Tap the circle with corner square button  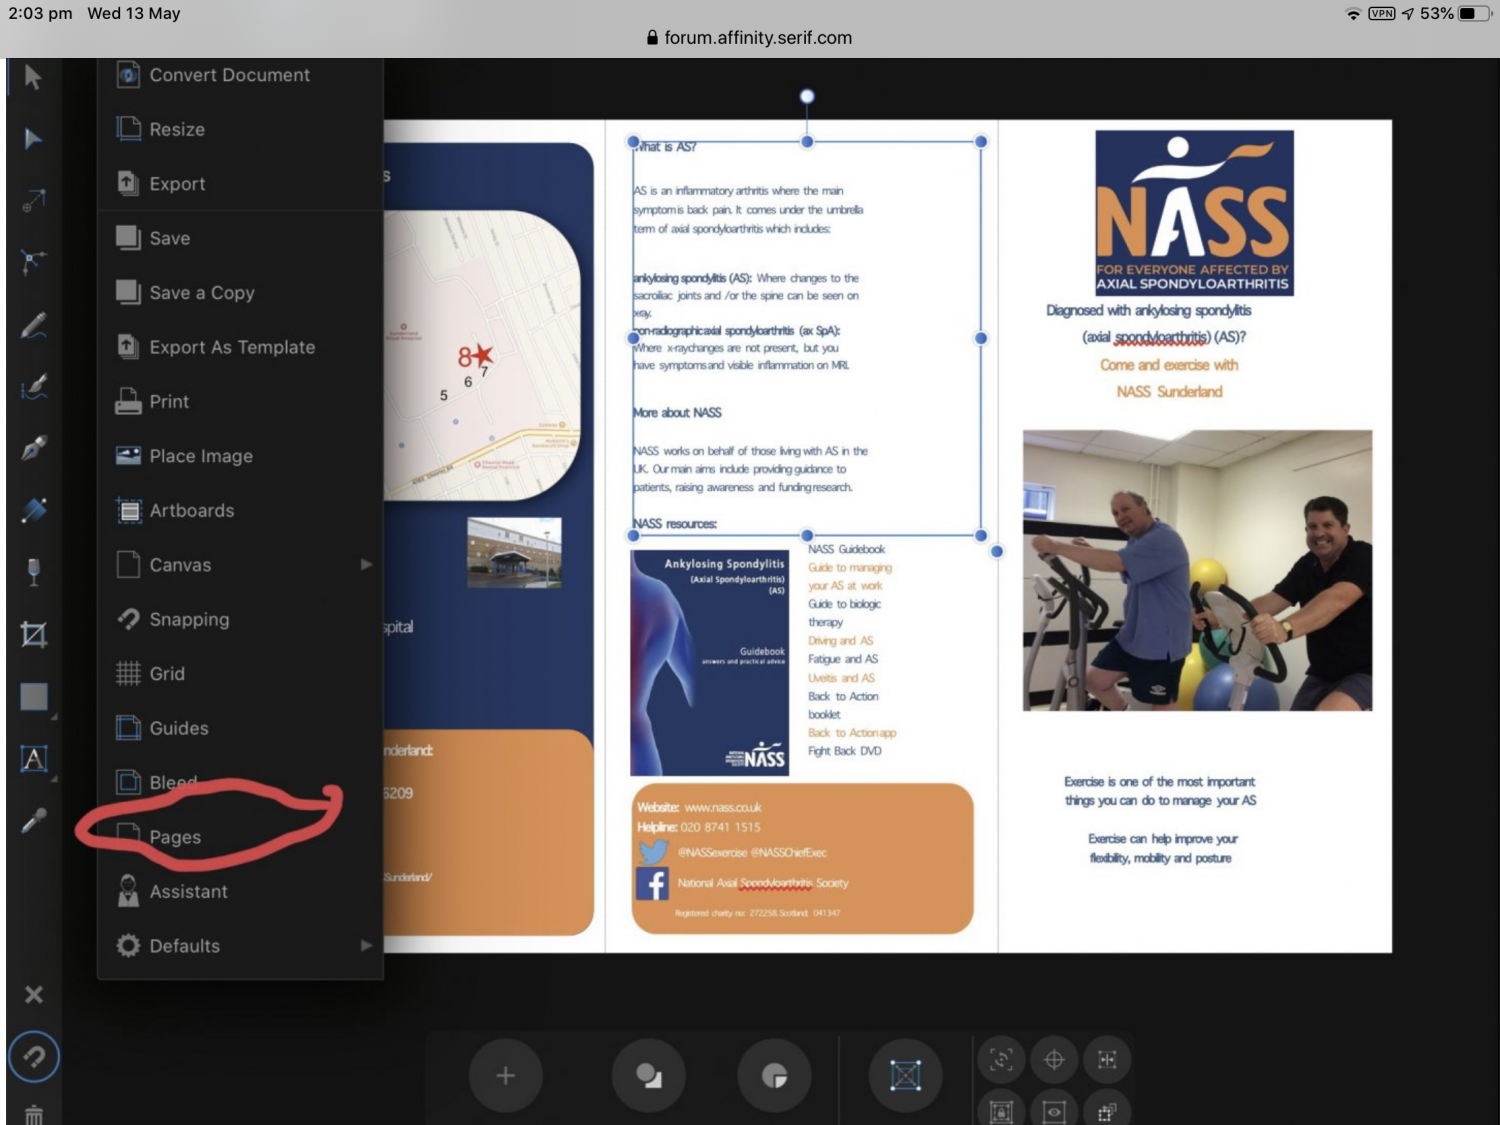coord(774,1076)
